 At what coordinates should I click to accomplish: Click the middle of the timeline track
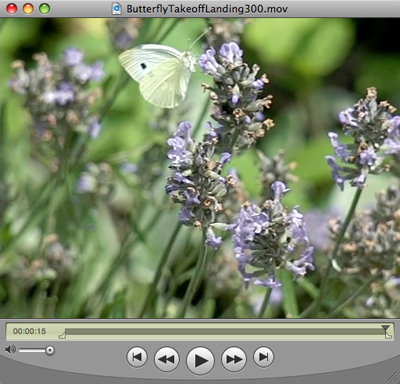point(225,331)
